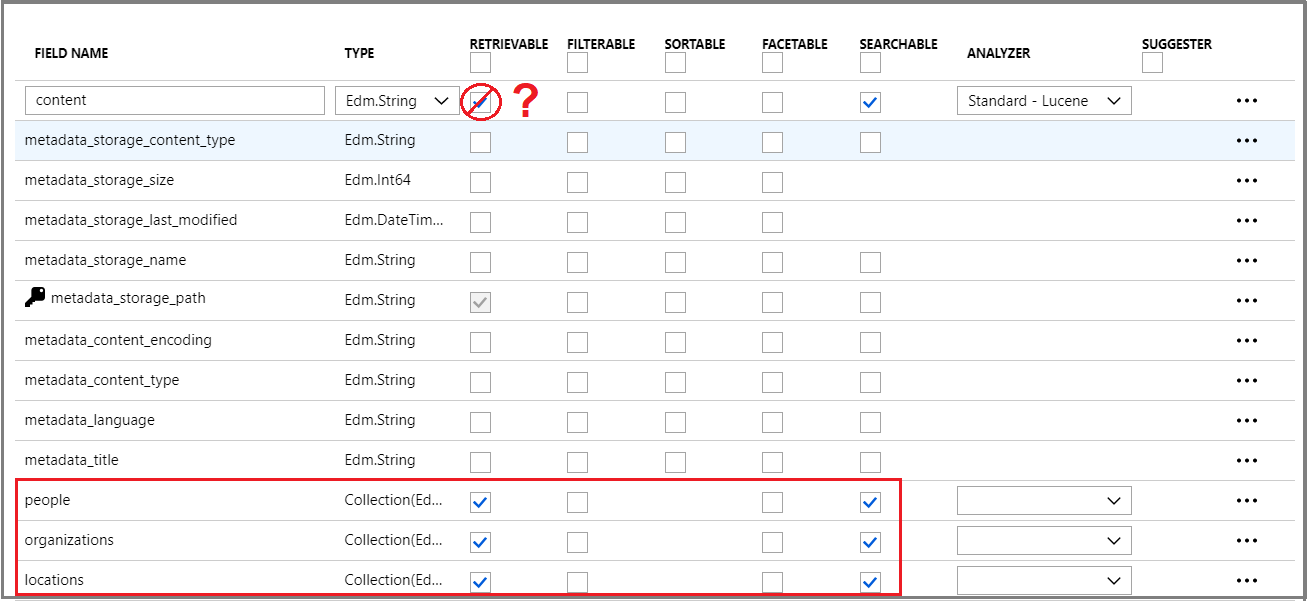Screen dimensions: 1307x601
Task: Open analyzer dropdown for organizations field
Action: click(1044, 540)
